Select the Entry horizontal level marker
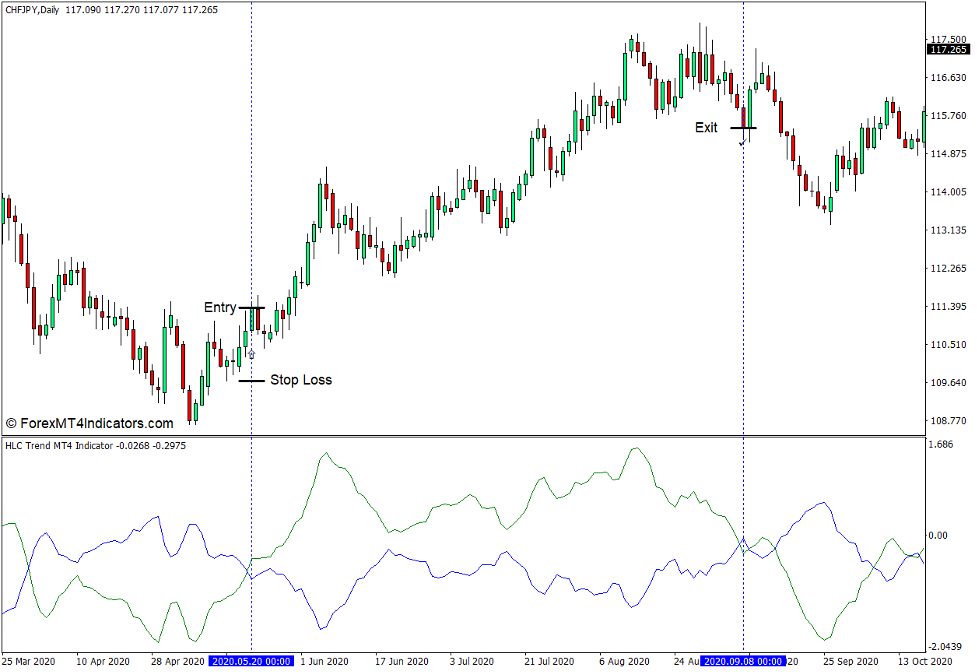Screen dimensions: 977x672 coord(253,309)
